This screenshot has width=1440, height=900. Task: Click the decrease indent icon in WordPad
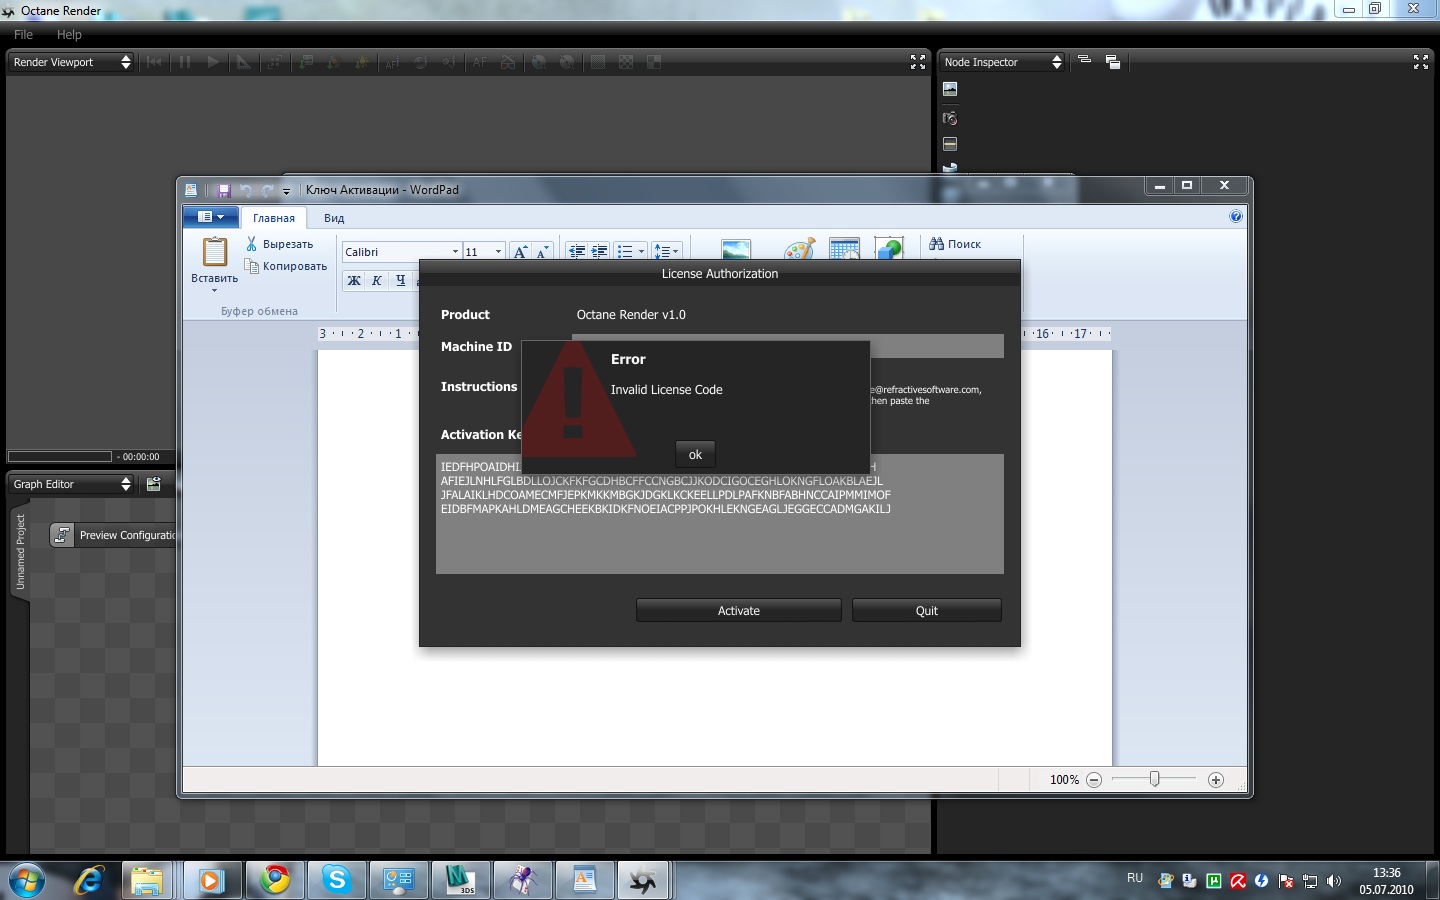click(x=577, y=252)
